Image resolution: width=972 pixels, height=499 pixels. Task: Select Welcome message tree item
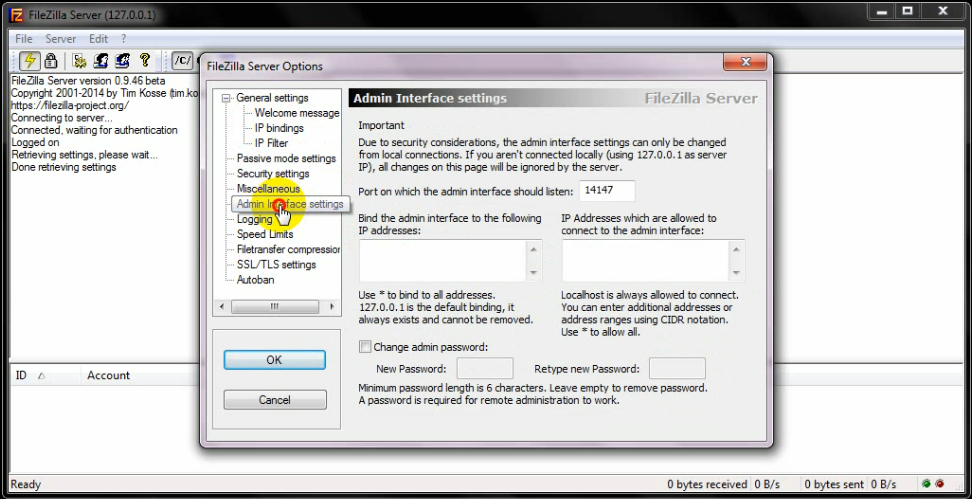297,113
